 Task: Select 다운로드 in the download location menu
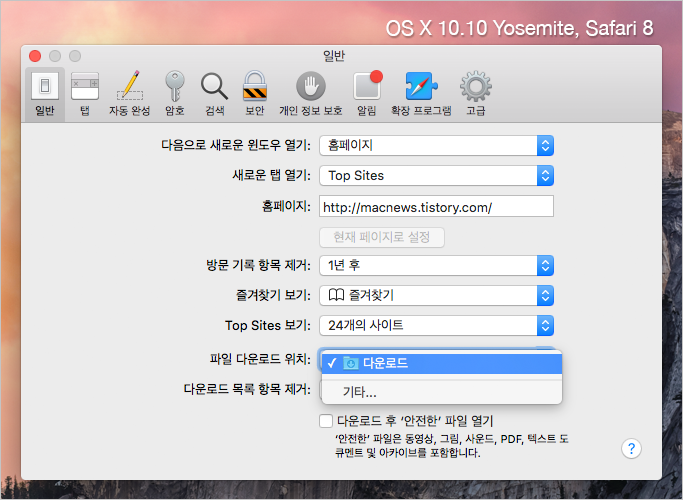pos(442,363)
